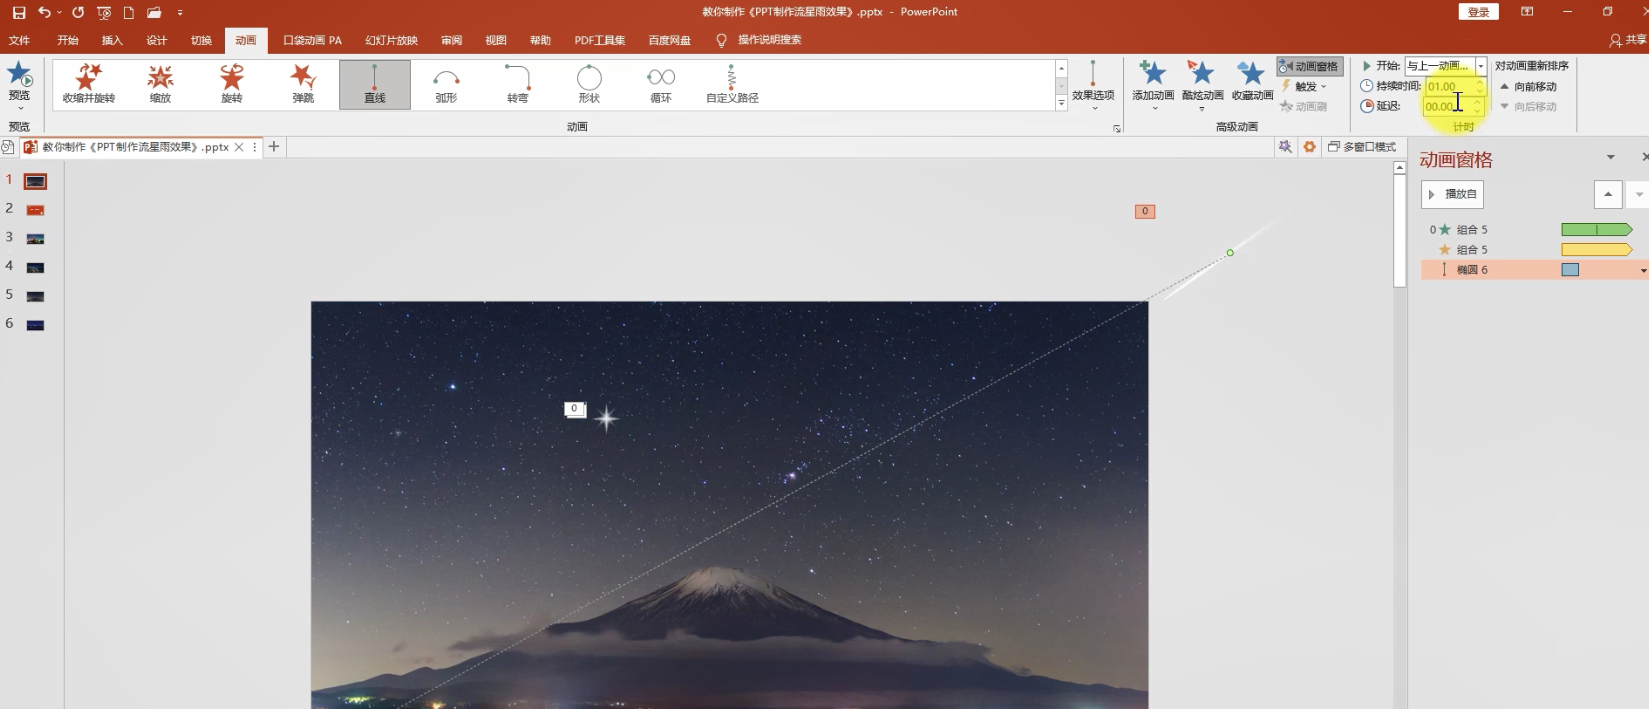Select the 形状 shape motion path
This screenshot has height=709, width=1649.
[x=589, y=84]
